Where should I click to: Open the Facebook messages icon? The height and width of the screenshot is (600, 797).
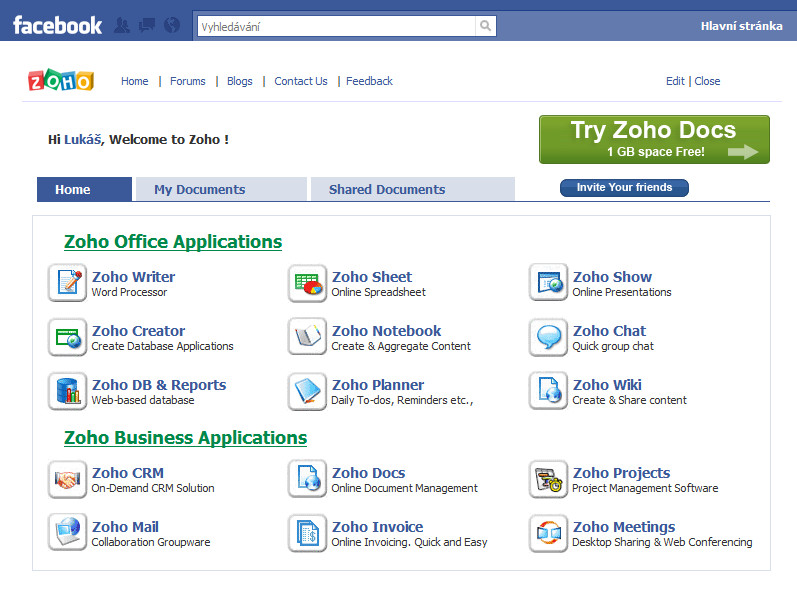pyautogui.click(x=147, y=25)
